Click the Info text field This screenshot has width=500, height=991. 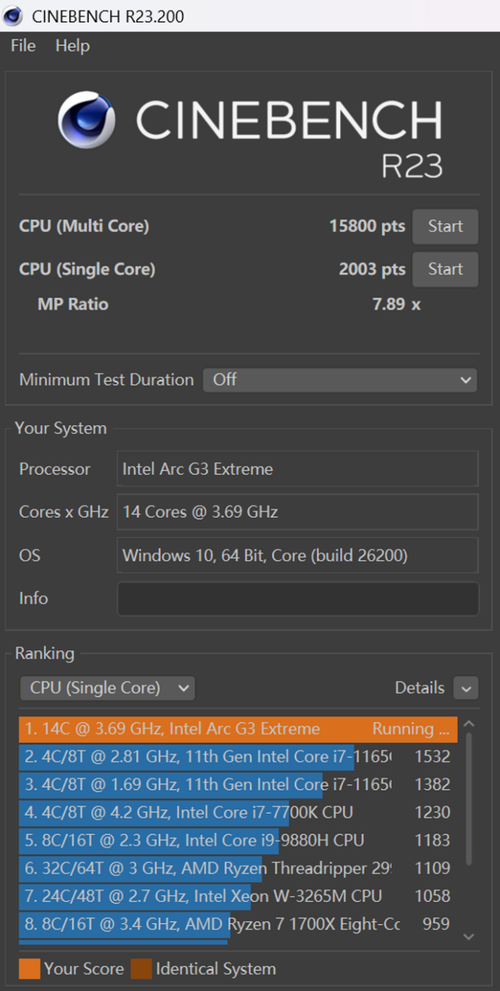[x=298, y=599]
